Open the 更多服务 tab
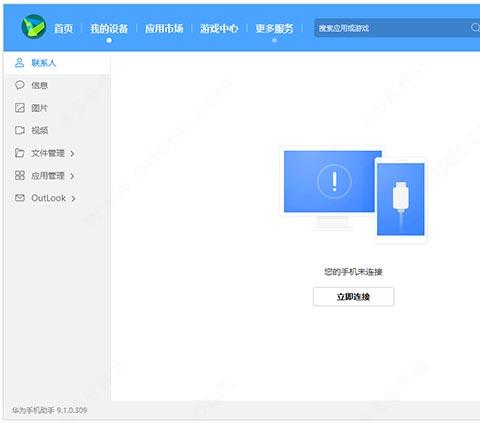 pos(274,29)
